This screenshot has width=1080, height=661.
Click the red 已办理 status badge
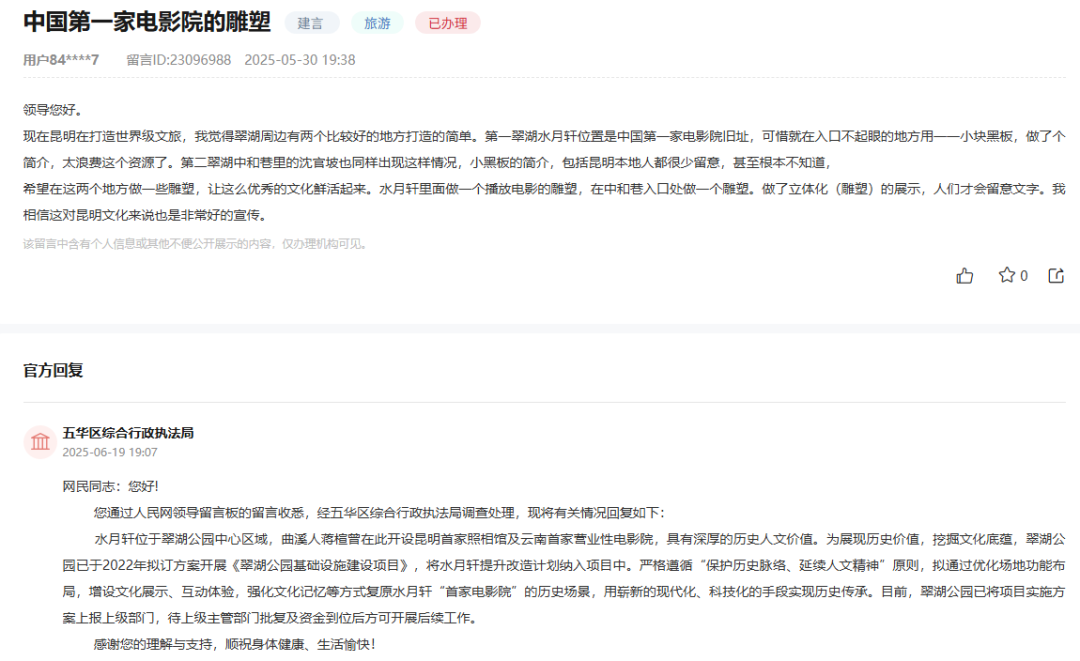point(449,22)
